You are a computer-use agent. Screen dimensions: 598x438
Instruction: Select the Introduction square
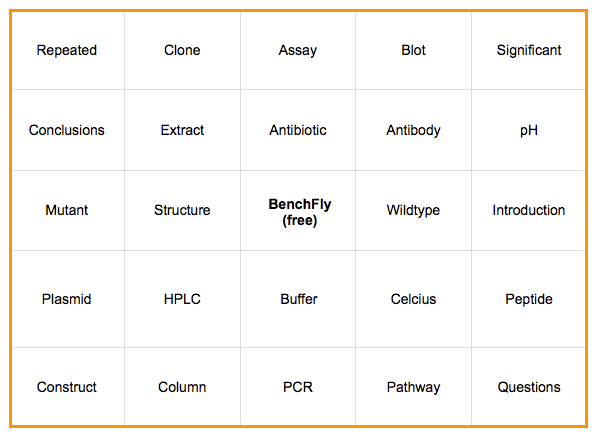click(x=529, y=210)
